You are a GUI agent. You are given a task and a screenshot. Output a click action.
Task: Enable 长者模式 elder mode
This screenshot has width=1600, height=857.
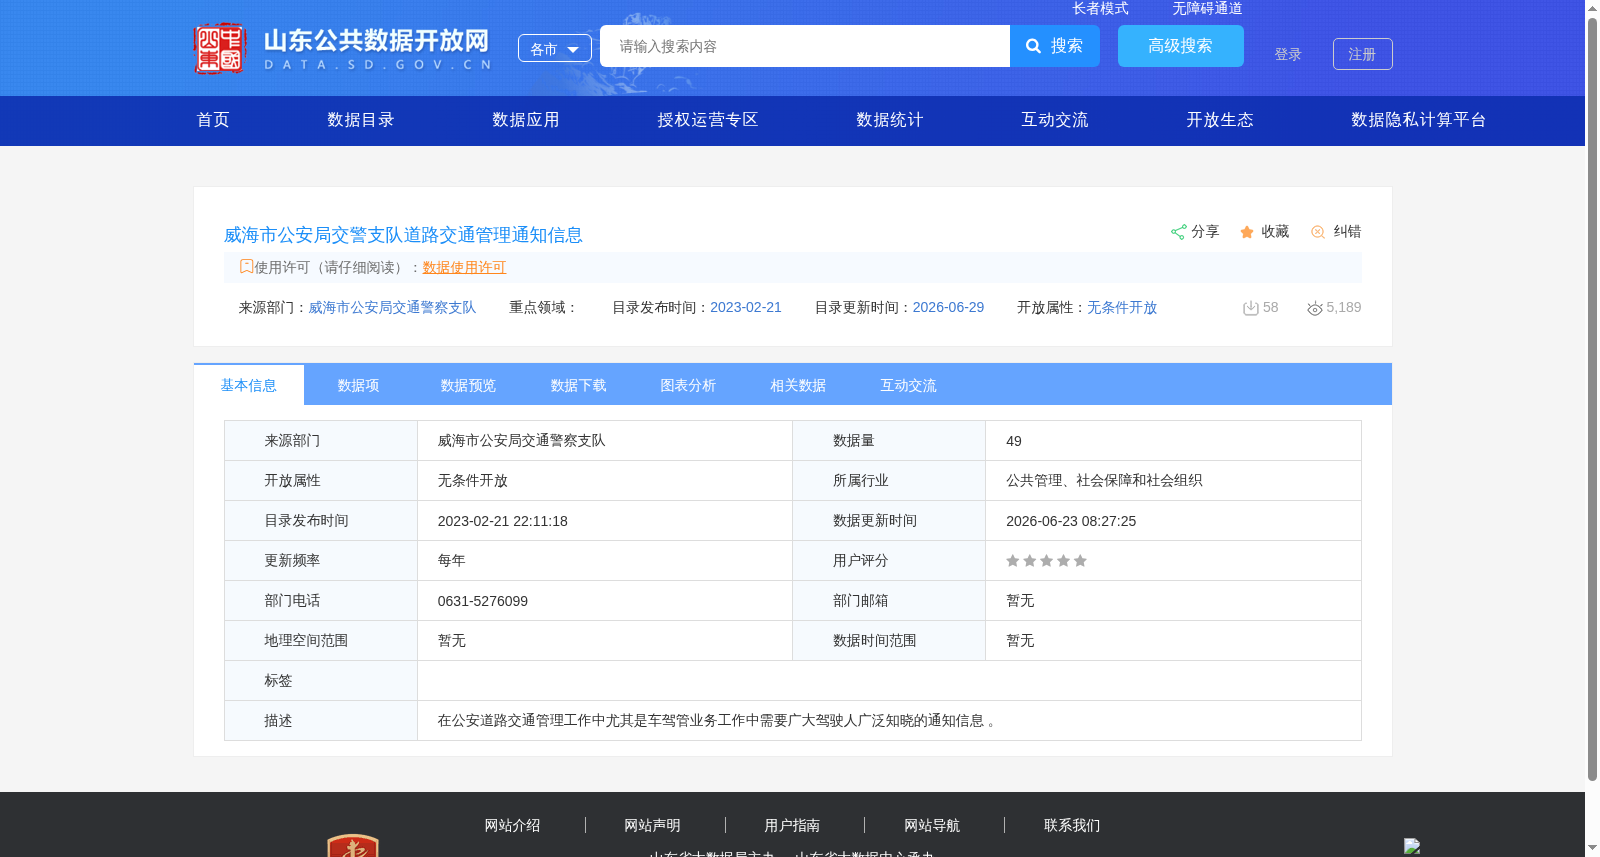(1101, 9)
